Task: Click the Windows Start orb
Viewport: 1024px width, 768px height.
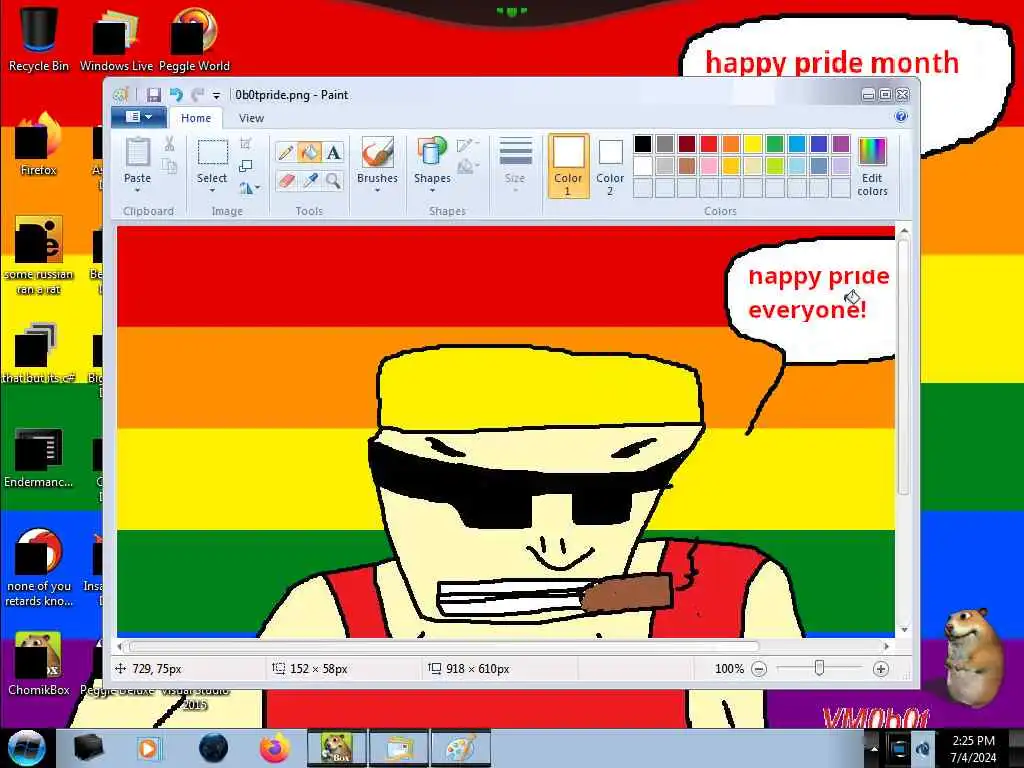Action: (x=26, y=748)
